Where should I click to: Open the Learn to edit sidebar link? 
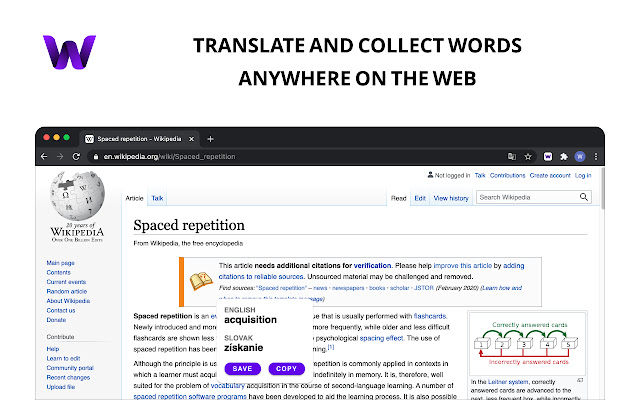pos(63,358)
